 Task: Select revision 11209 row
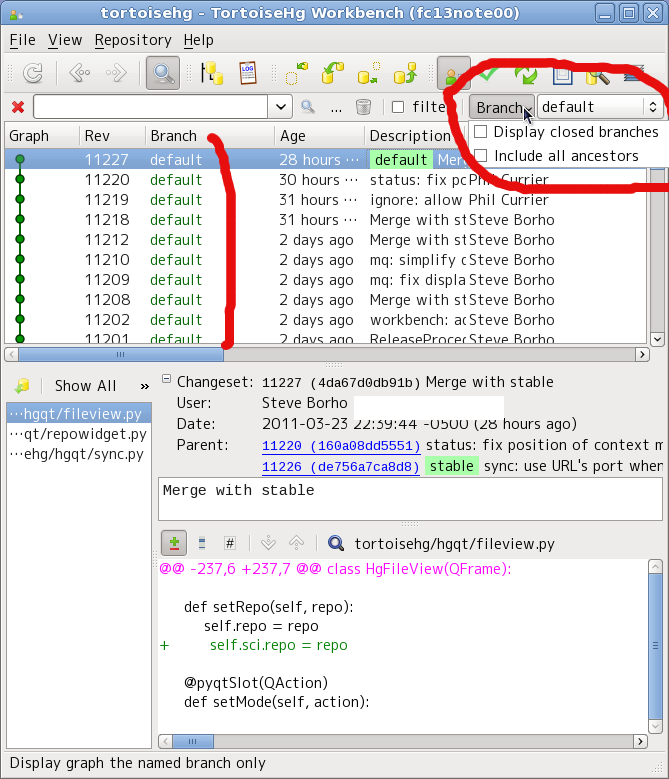tap(325, 280)
